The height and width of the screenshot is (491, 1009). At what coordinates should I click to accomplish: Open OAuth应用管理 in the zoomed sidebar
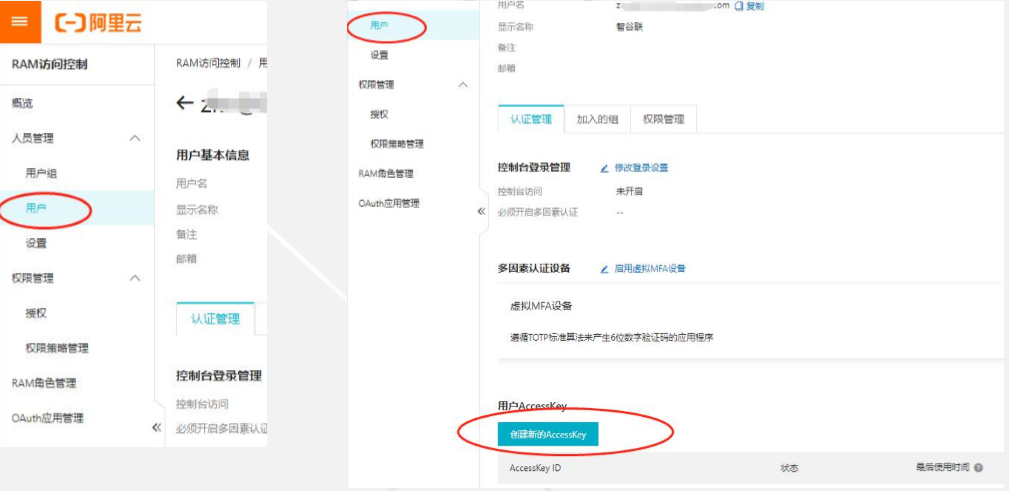(x=48, y=418)
